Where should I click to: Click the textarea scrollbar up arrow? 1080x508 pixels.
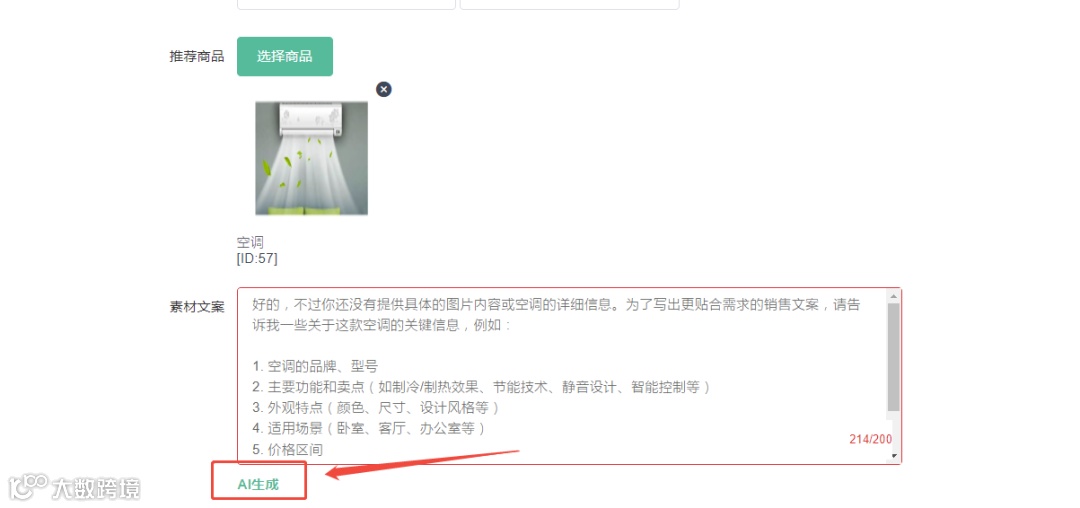[893, 297]
